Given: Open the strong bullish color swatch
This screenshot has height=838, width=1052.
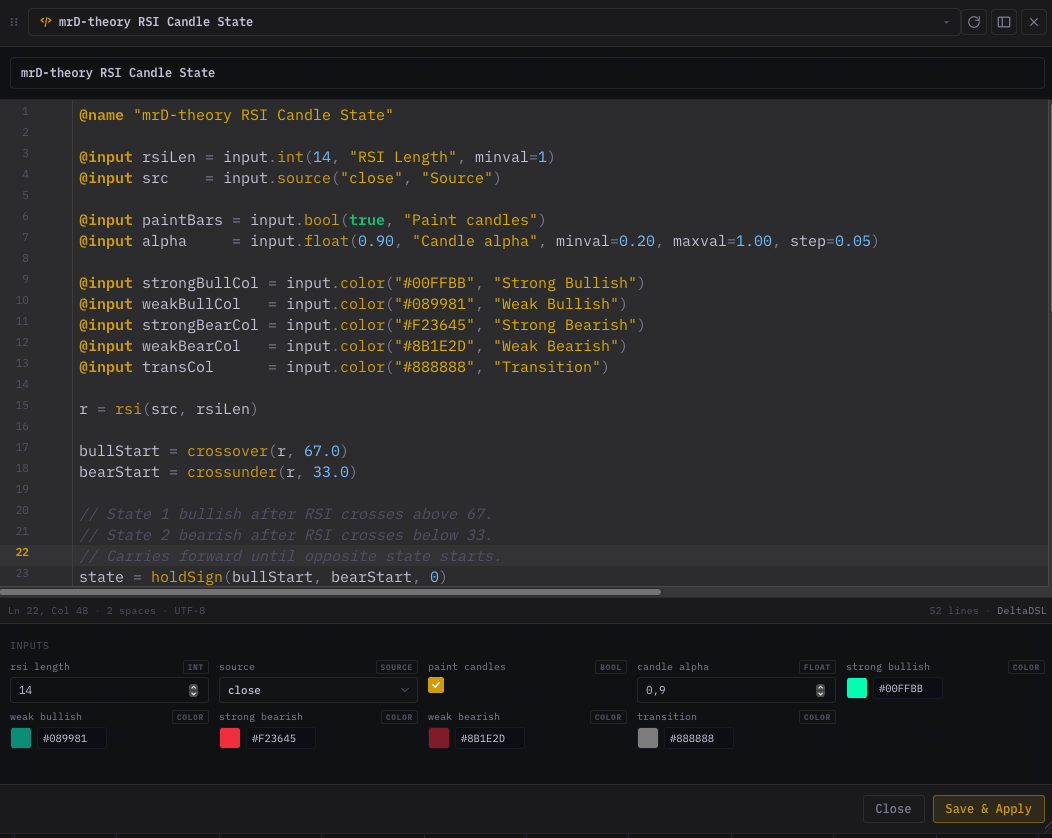Looking at the screenshot, I should click(x=857, y=688).
